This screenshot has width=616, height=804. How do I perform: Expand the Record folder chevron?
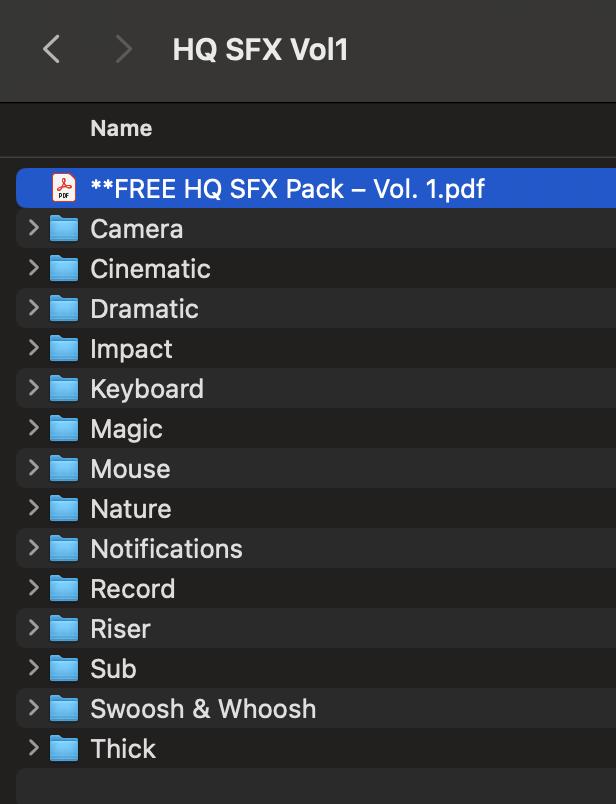click(x=33, y=588)
